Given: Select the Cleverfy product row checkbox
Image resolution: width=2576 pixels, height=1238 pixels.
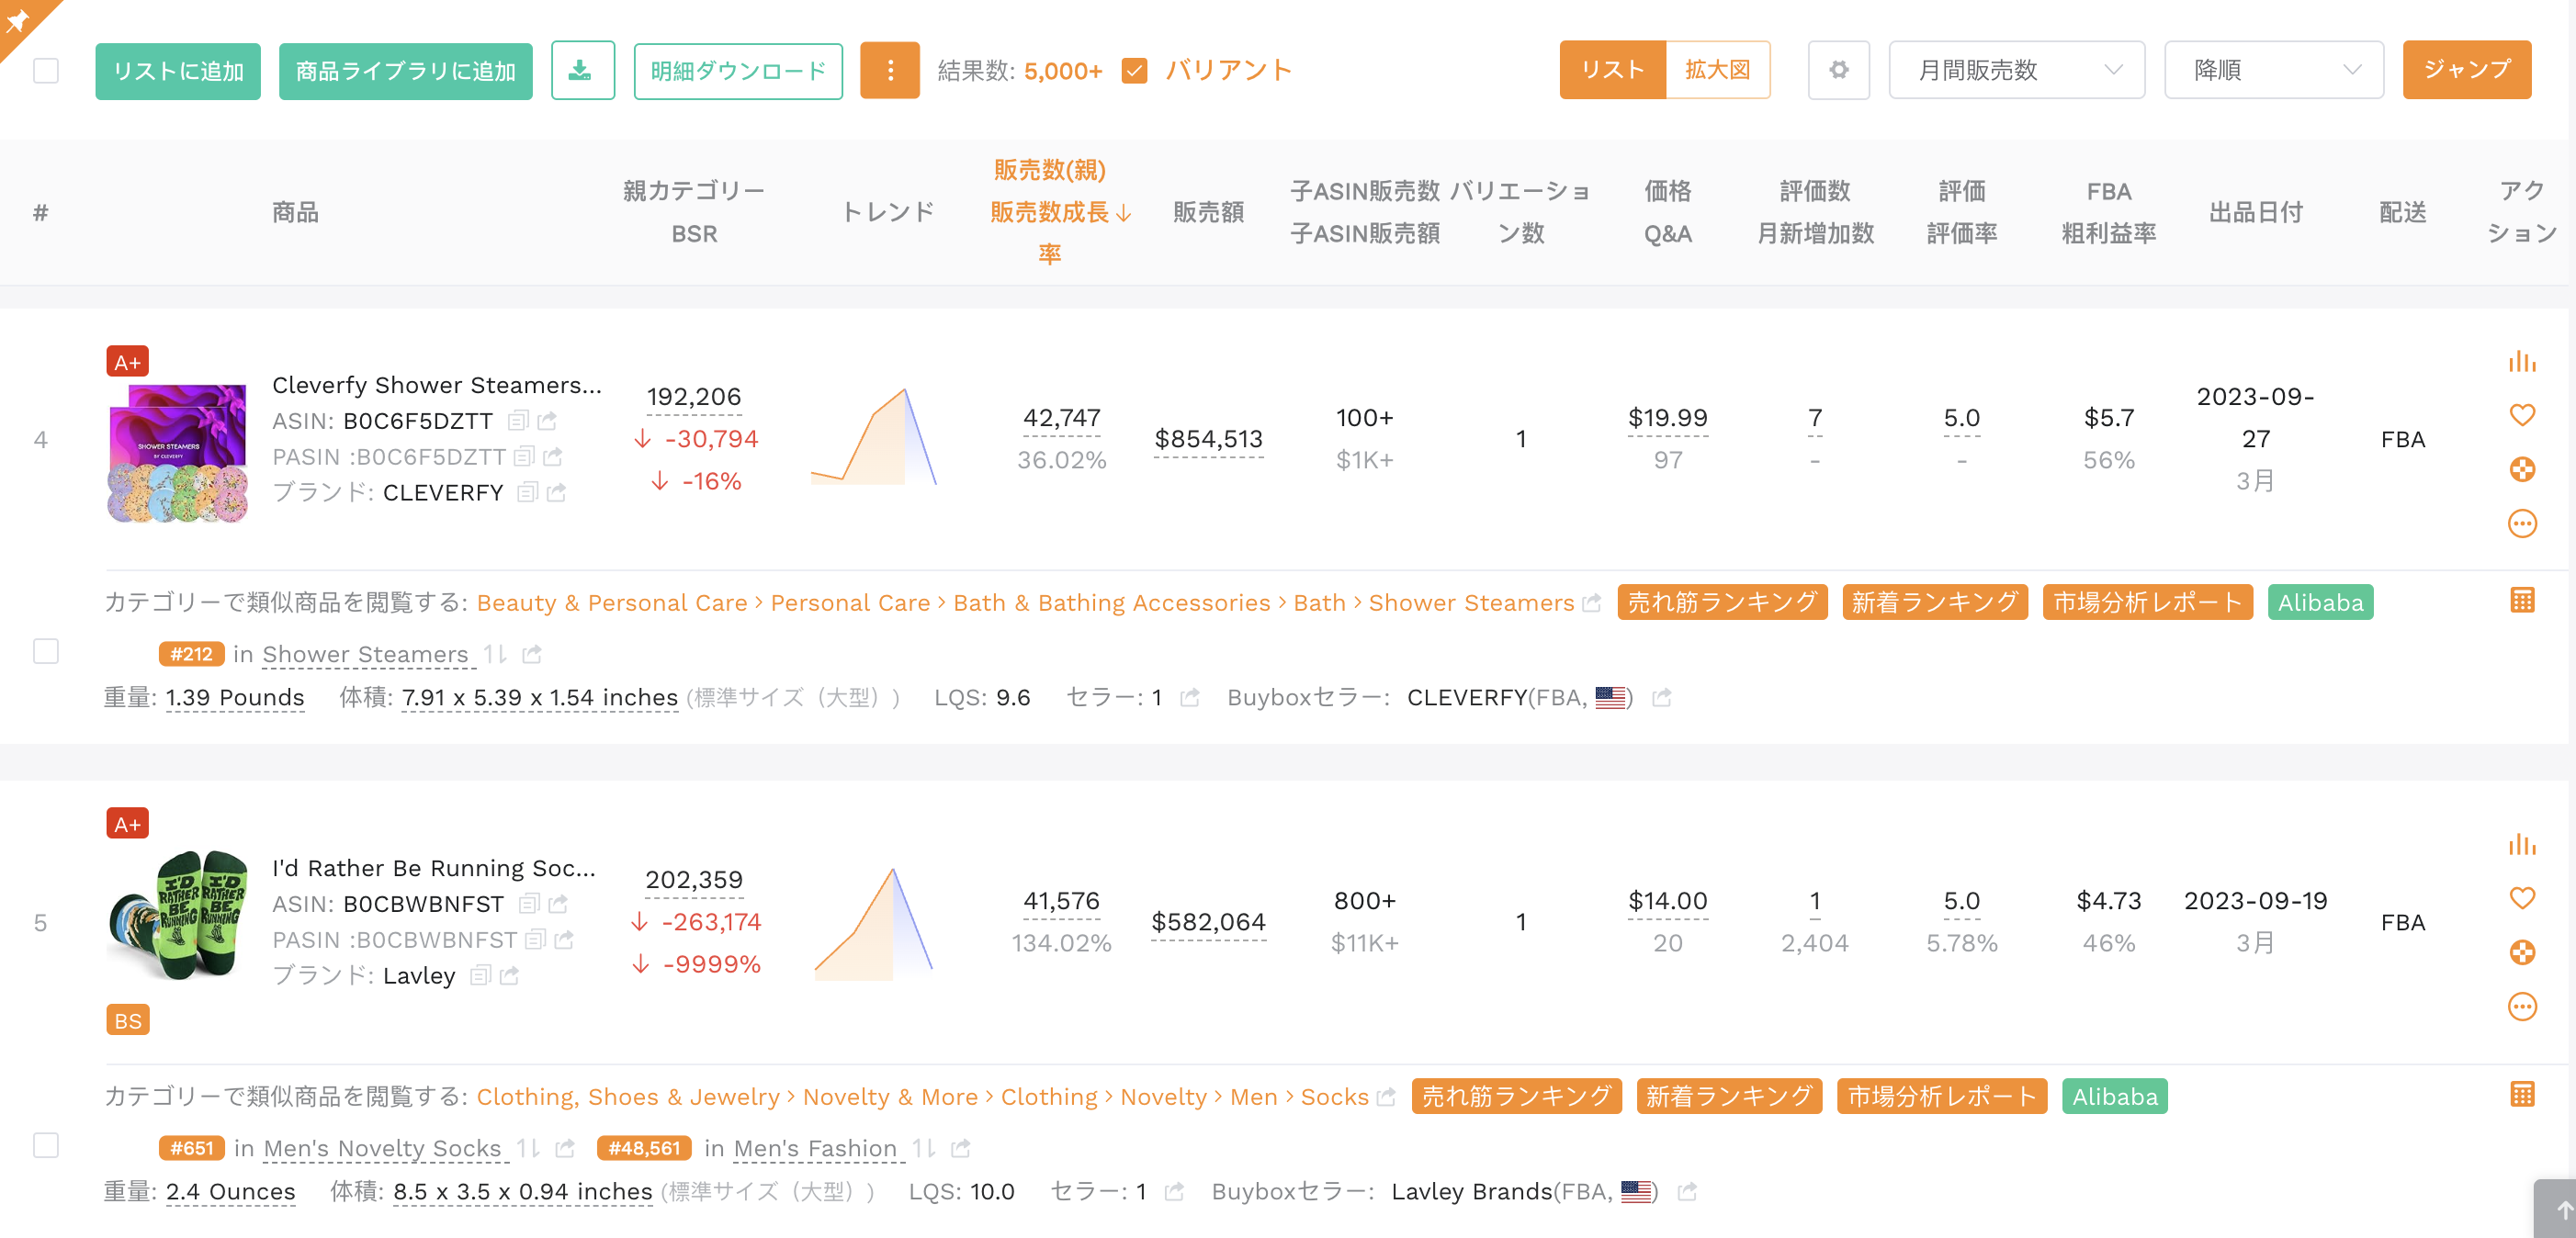Looking at the screenshot, I should pyautogui.click(x=46, y=651).
